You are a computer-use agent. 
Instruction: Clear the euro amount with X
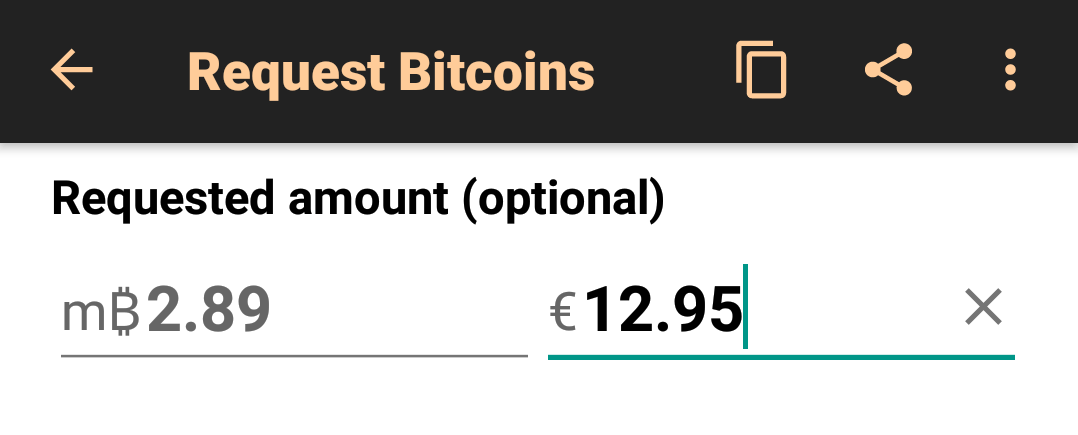coord(984,306)
